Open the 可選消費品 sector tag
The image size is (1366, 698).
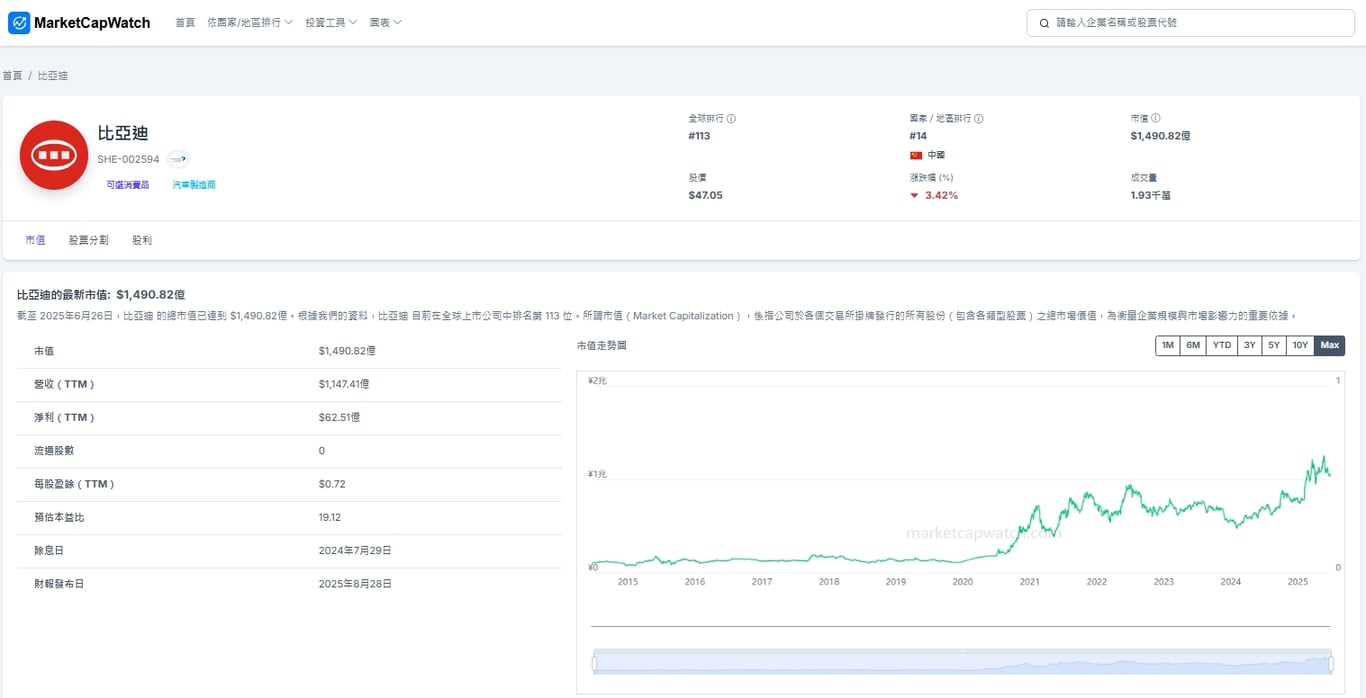click(x=128, y=185)
